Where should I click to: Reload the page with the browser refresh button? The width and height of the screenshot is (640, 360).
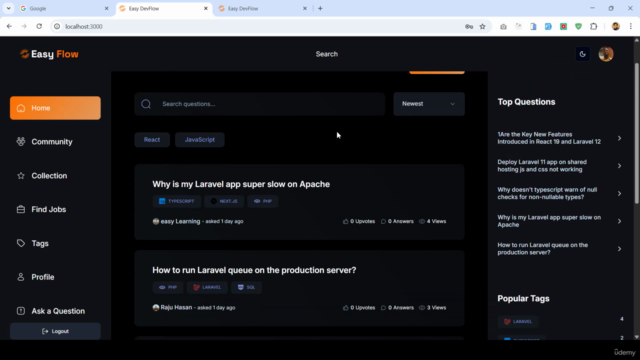[x=39, y=27]
